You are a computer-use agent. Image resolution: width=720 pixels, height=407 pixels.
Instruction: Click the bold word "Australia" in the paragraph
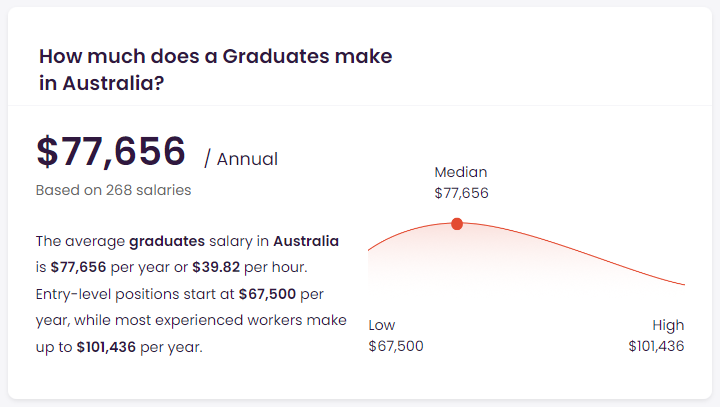[306, 241]
